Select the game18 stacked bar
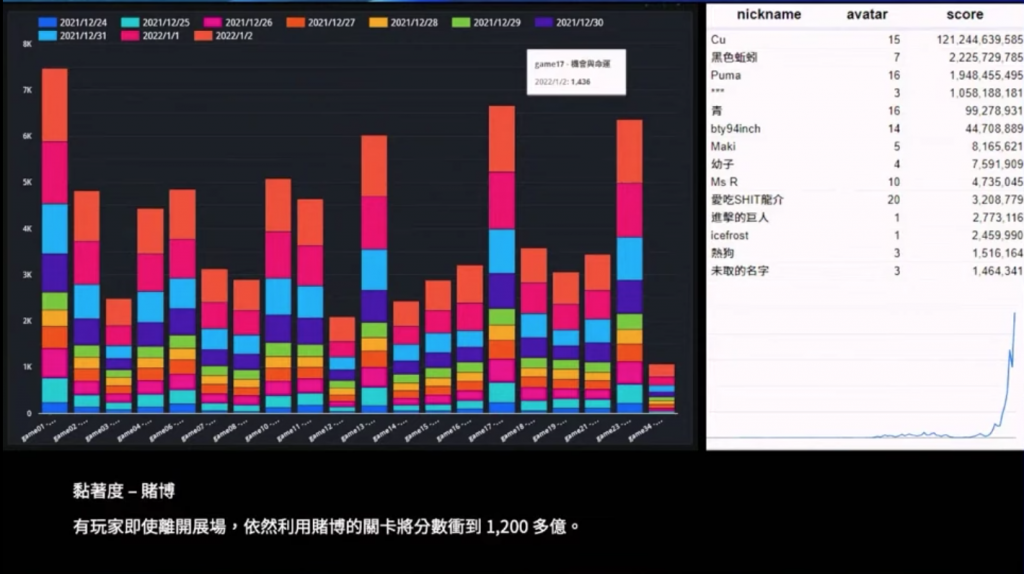1024x574 pixels. pyautogui.click(x=534, y=330)
